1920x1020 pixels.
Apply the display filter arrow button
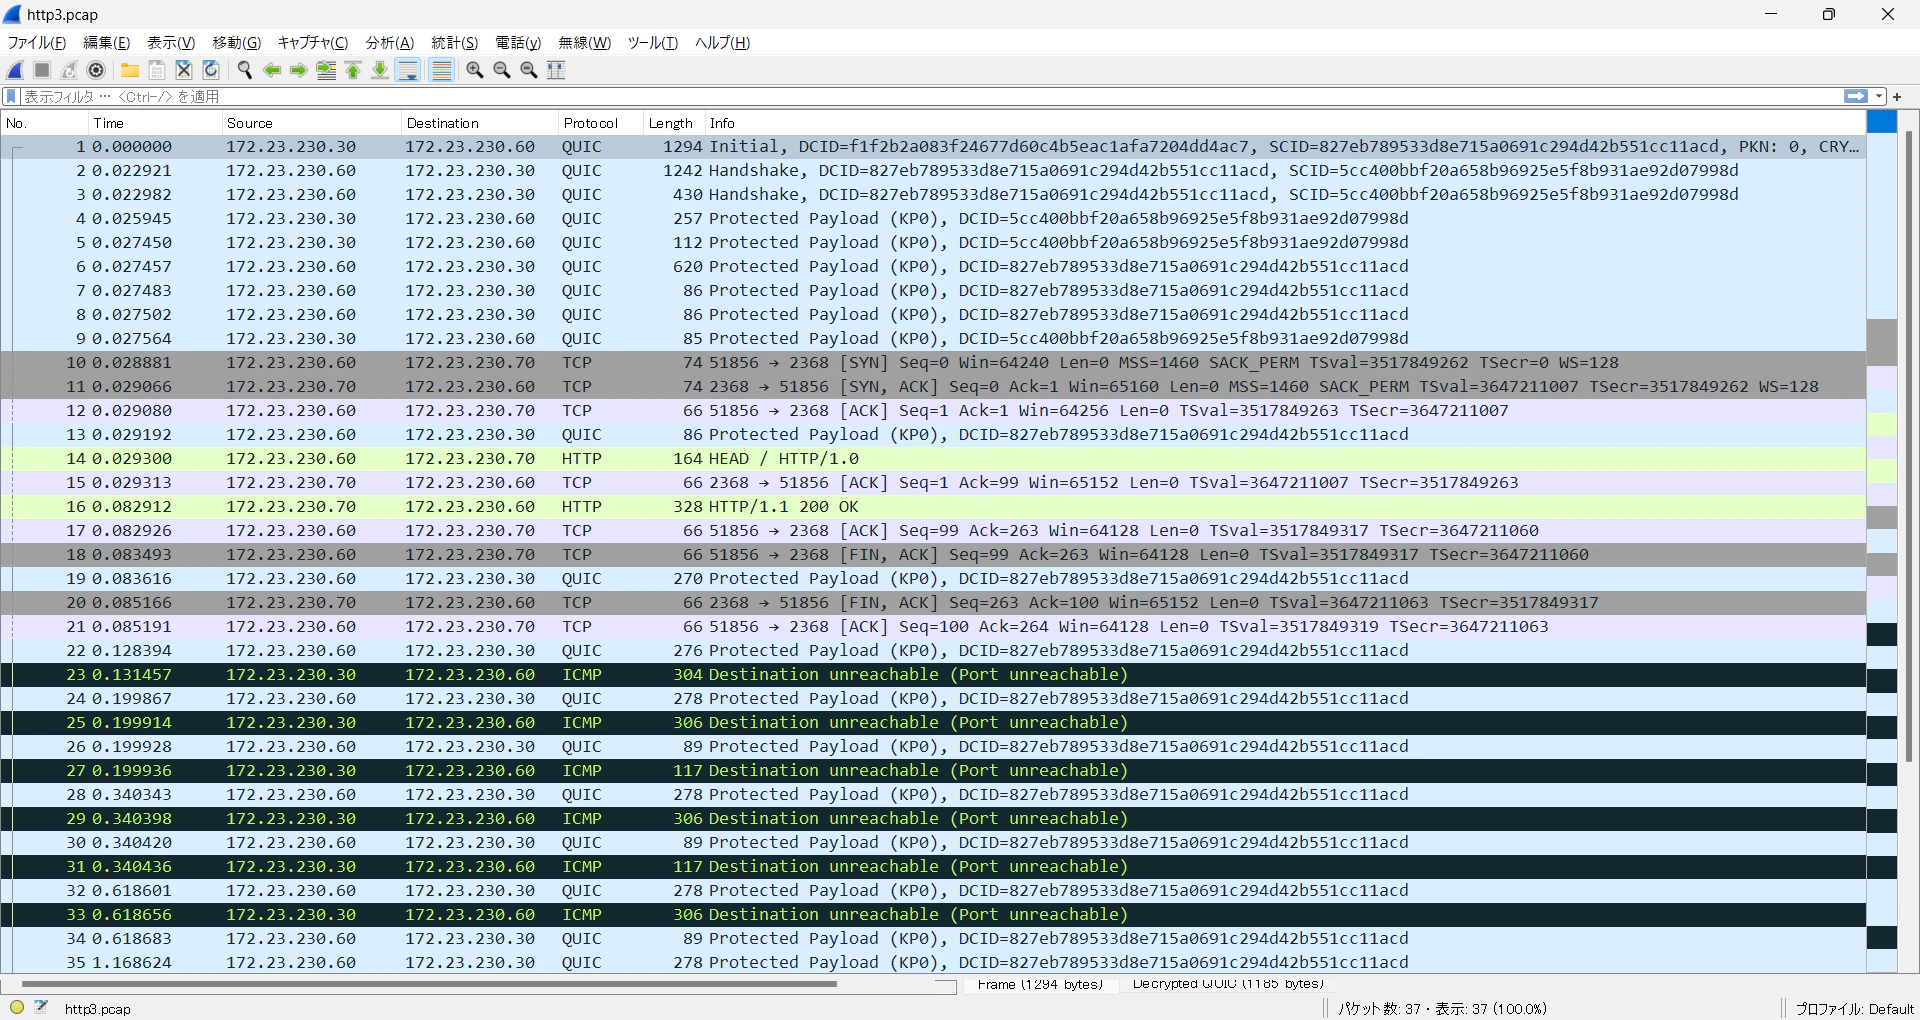1856,97
